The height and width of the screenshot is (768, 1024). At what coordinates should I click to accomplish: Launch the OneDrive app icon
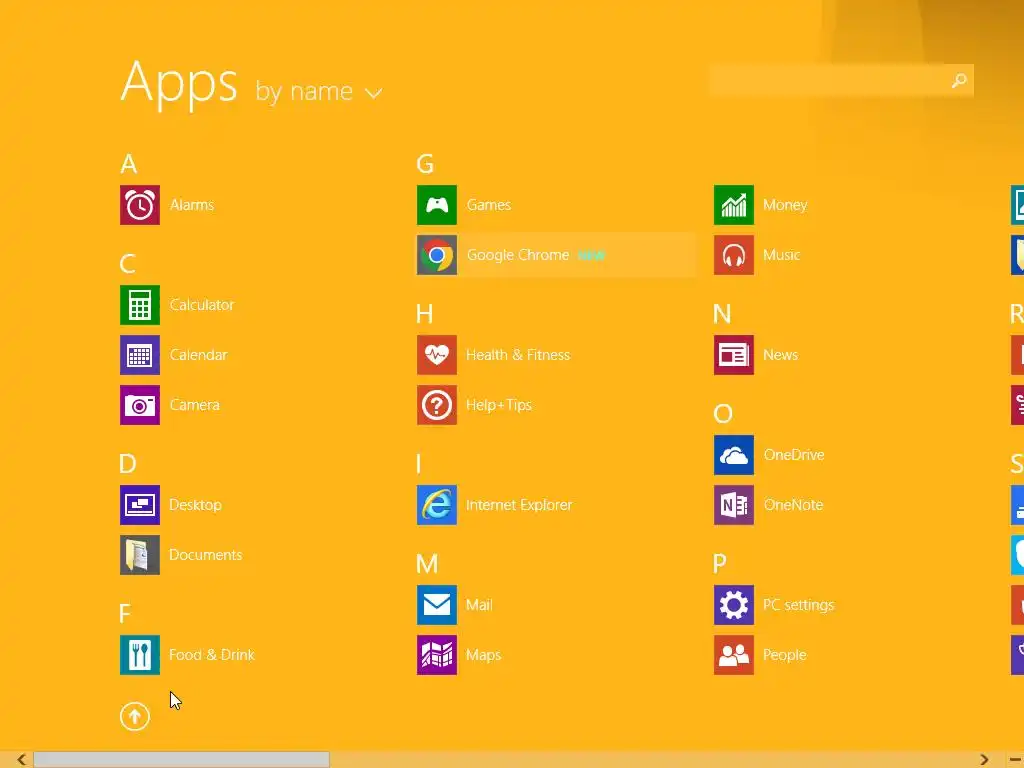(x=734, y=455)
